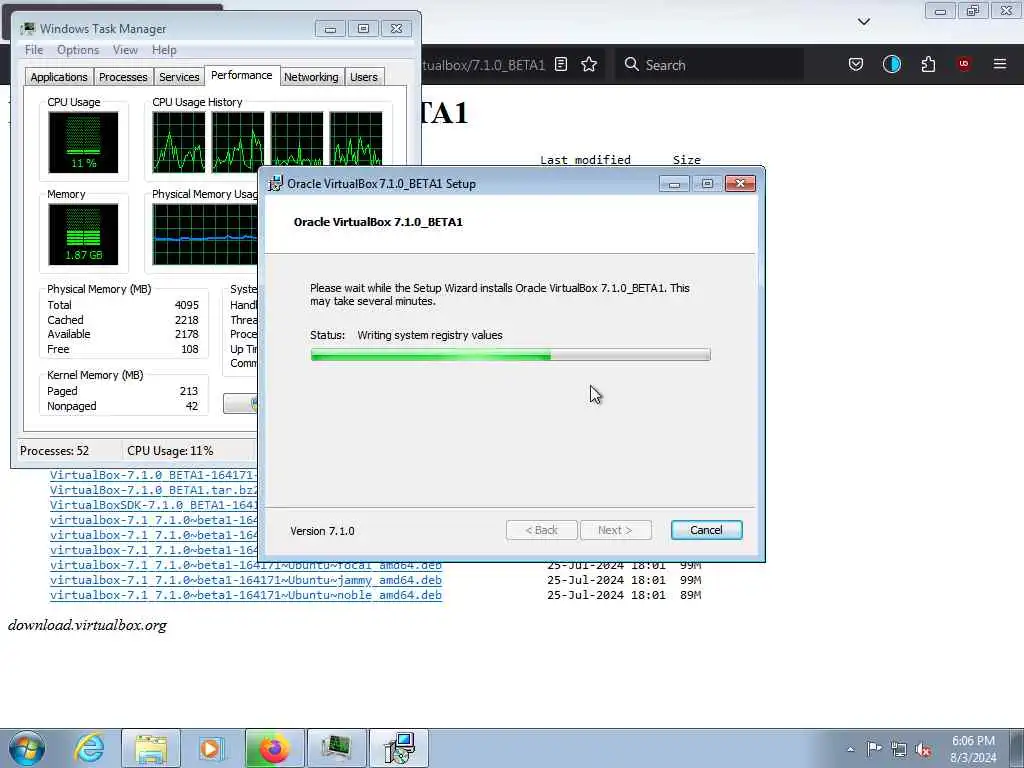Click the Kernel Memory Paged value 213

click(x=189, y=391)
